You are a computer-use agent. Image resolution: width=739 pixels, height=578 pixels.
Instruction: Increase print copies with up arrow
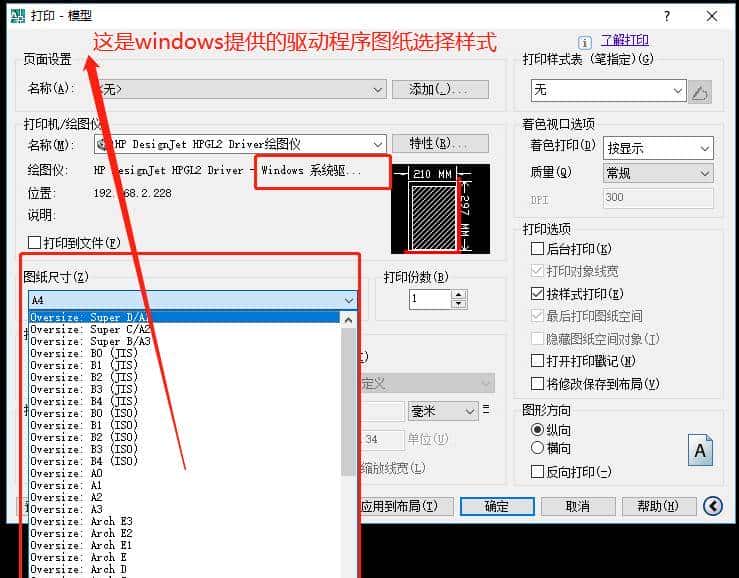click(459, 295)
